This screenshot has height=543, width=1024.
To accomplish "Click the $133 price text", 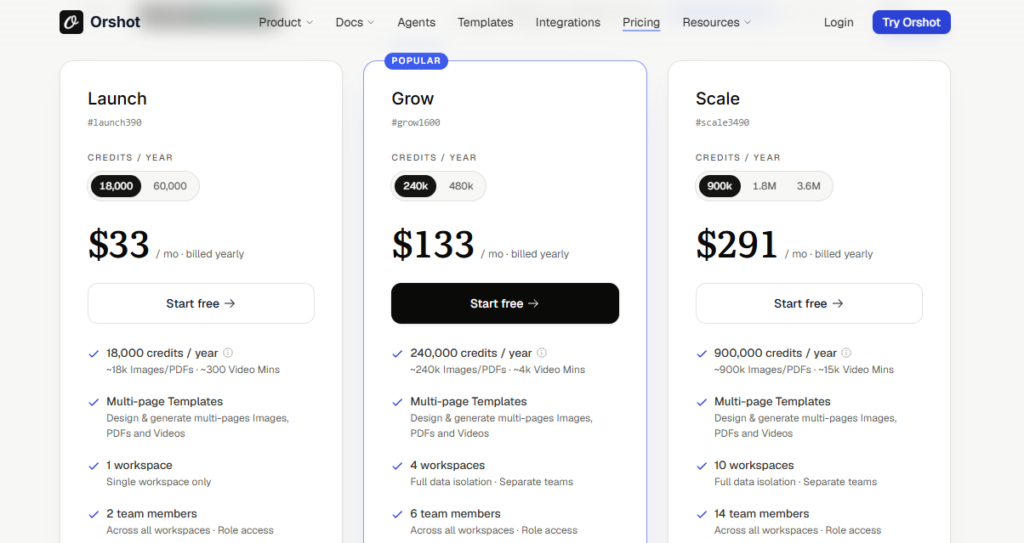I will [433, 244].
